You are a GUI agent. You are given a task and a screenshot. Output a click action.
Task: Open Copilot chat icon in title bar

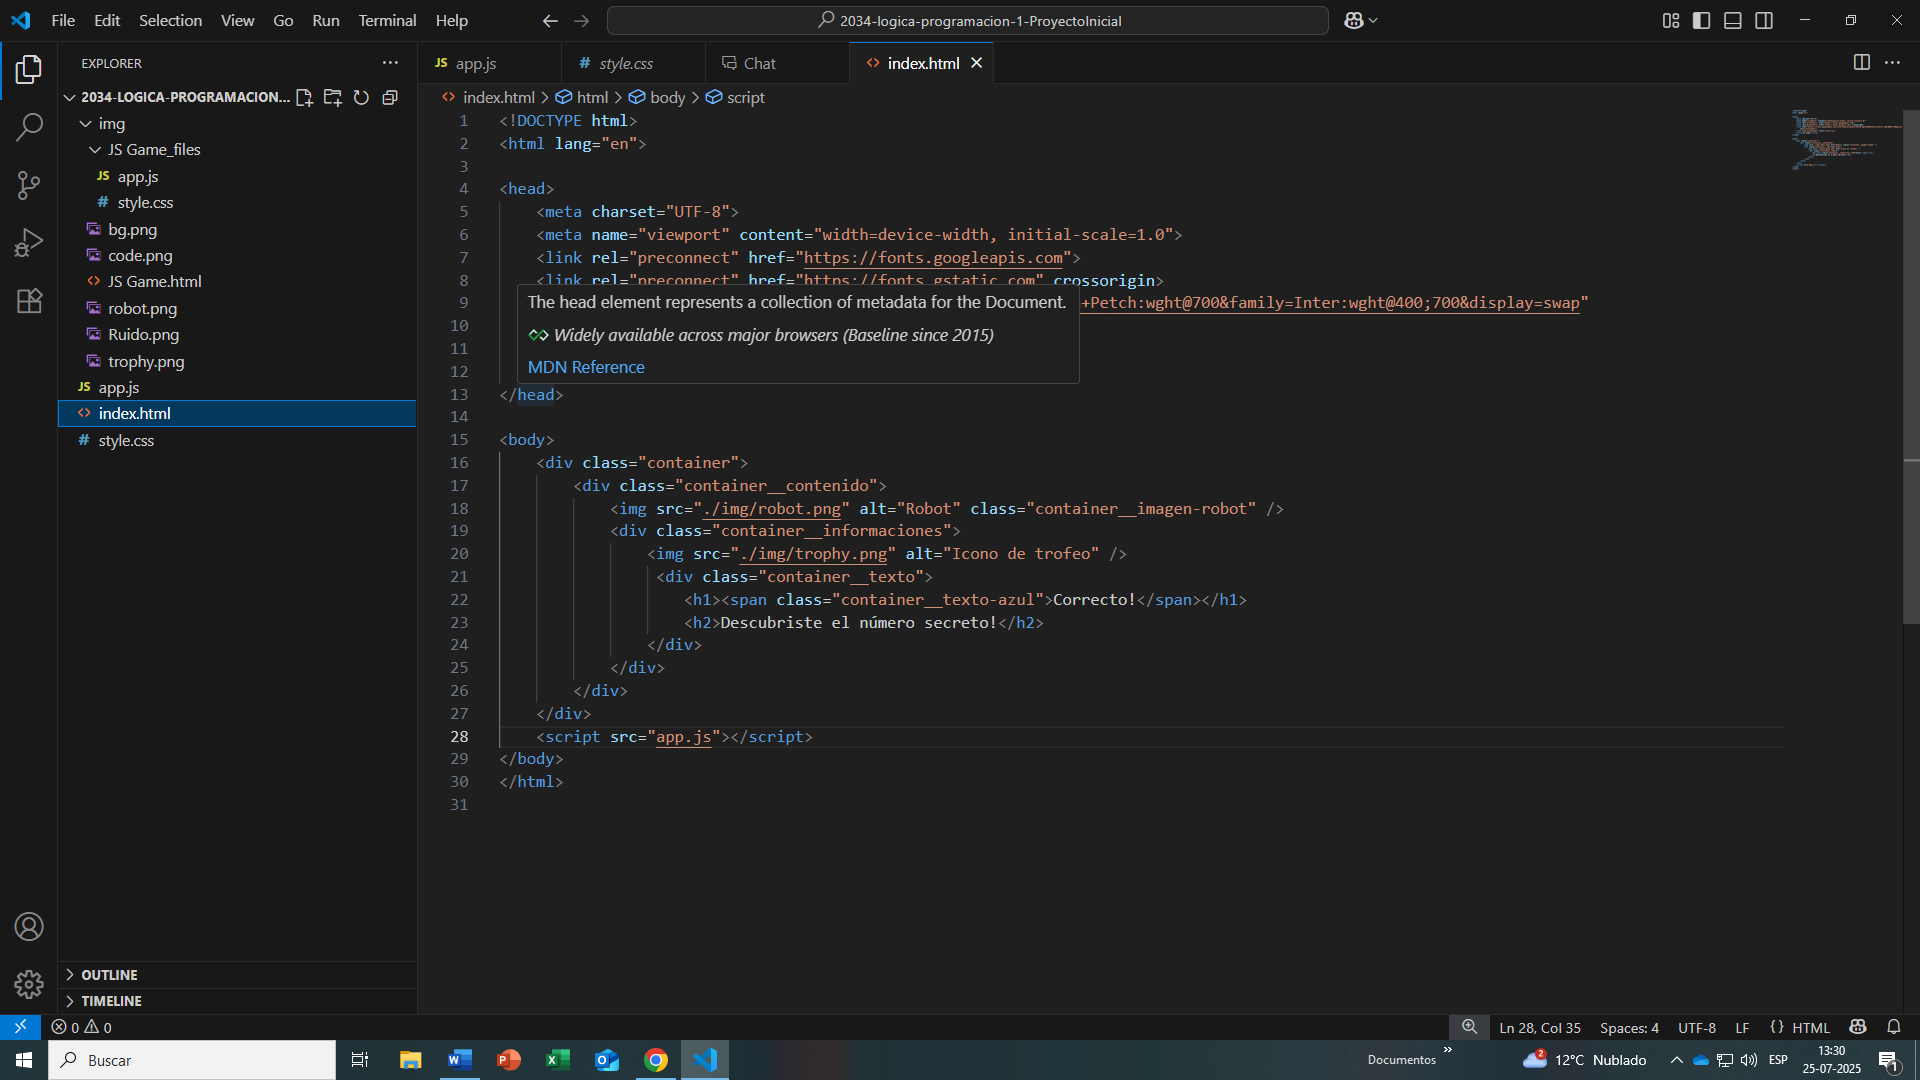[x=1354, y=20]
